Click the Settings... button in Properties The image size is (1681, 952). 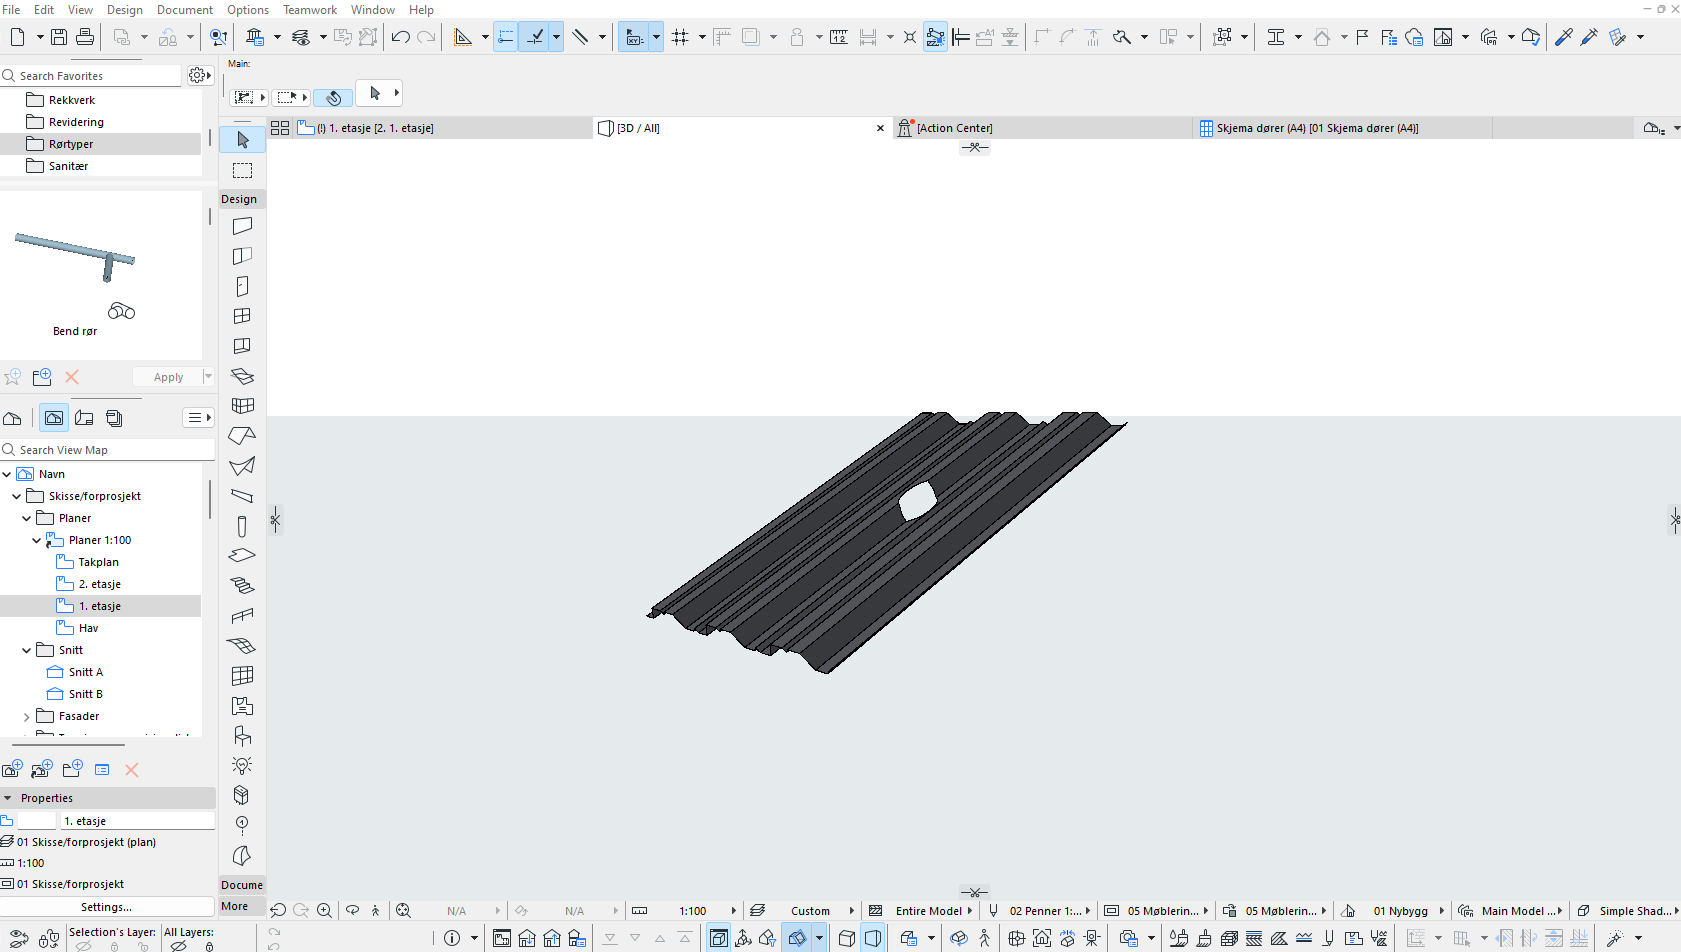107,907
